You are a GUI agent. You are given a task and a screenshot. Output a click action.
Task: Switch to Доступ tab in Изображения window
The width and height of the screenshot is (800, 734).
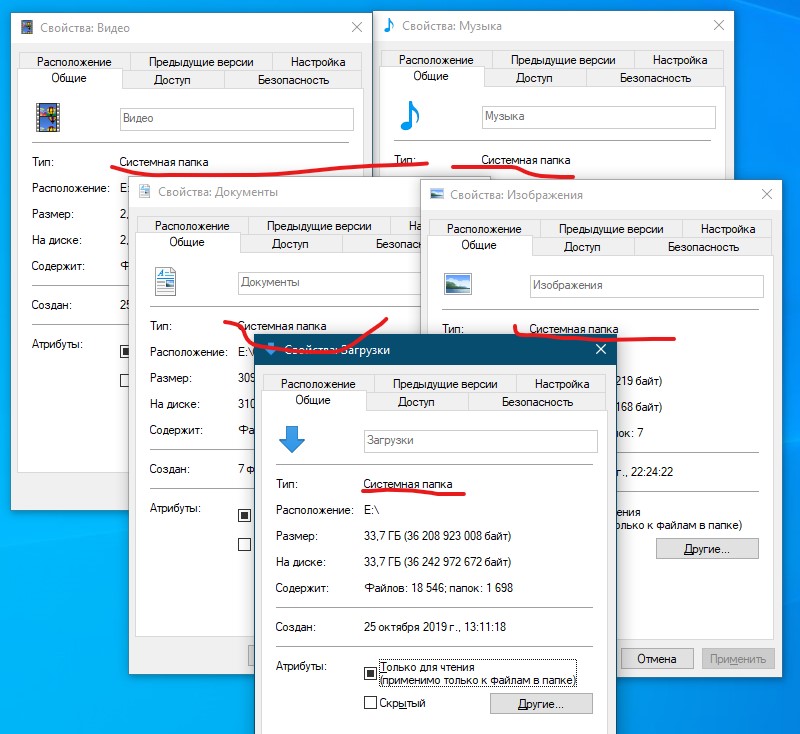582,247
